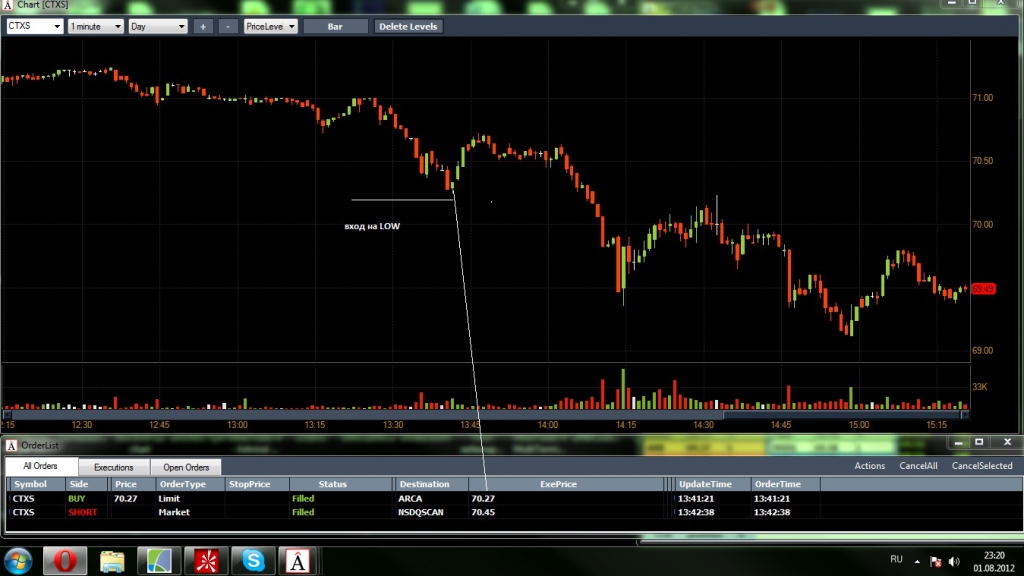This screenshot has width=1024, height=576.
Task: Open Windows Explorer folder in taskbar
Action: coord(112,560)
